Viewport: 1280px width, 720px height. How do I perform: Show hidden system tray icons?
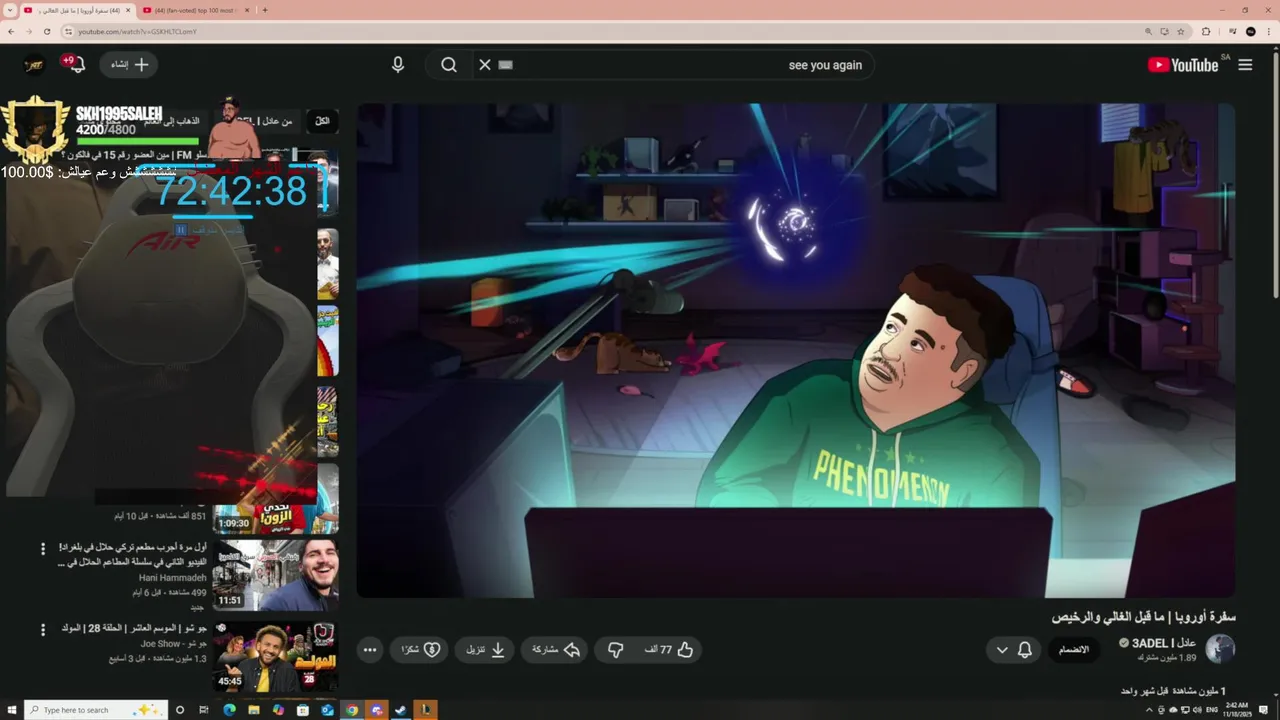pyautogui.click(x=1148, y=710)
